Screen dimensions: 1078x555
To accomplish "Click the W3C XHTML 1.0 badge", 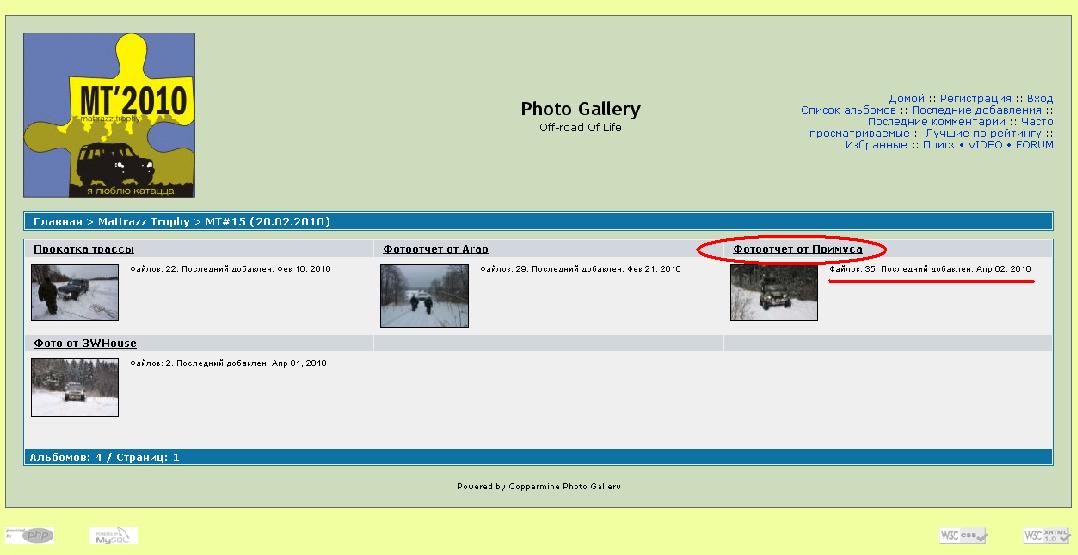I will [1046, 536].
